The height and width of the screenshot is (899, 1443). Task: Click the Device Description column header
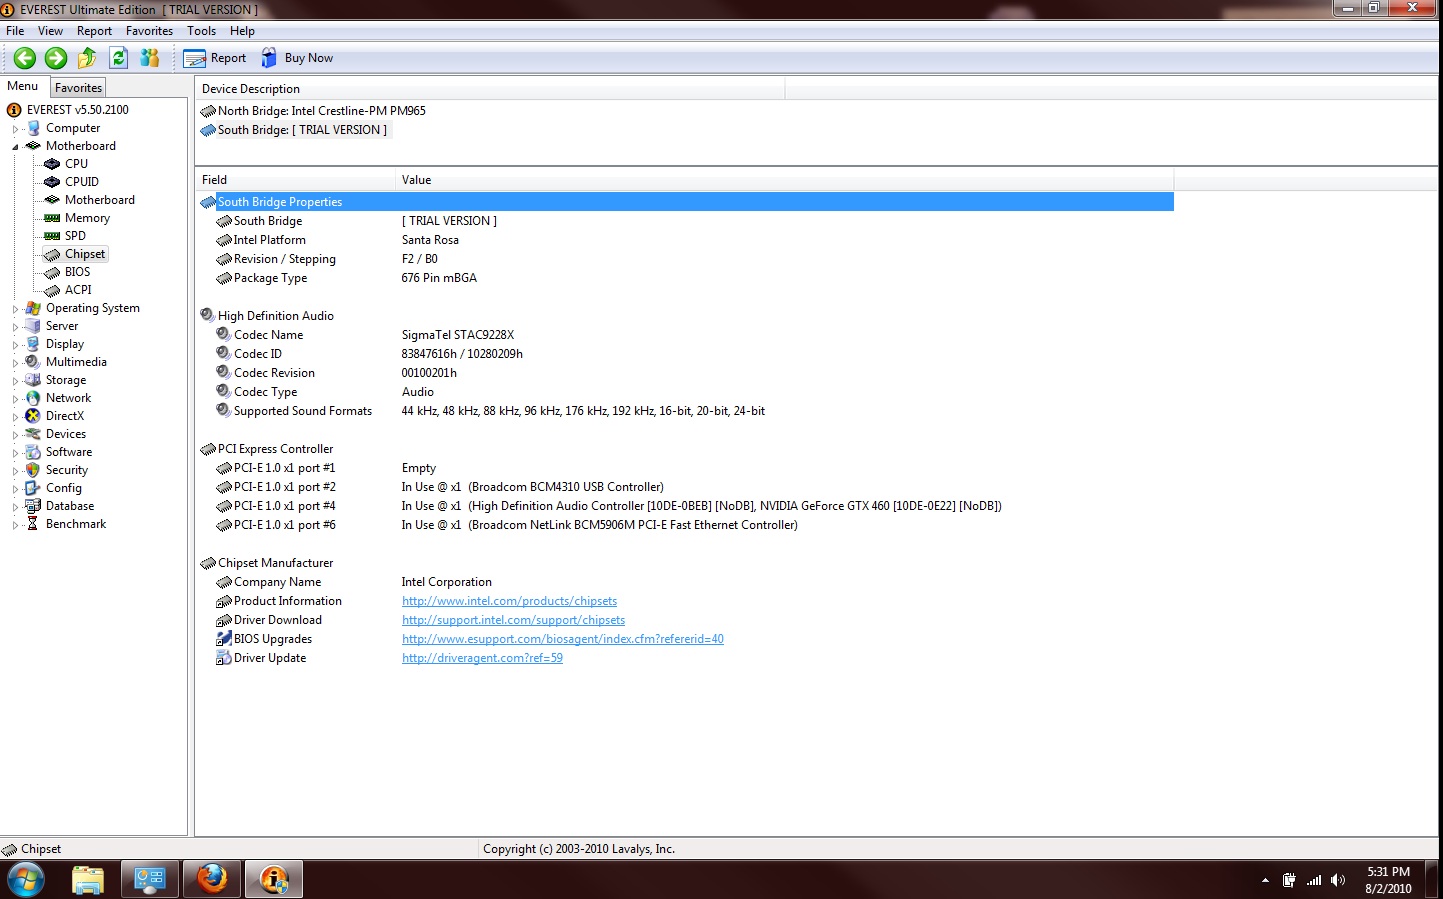click(x=490, y=89)
